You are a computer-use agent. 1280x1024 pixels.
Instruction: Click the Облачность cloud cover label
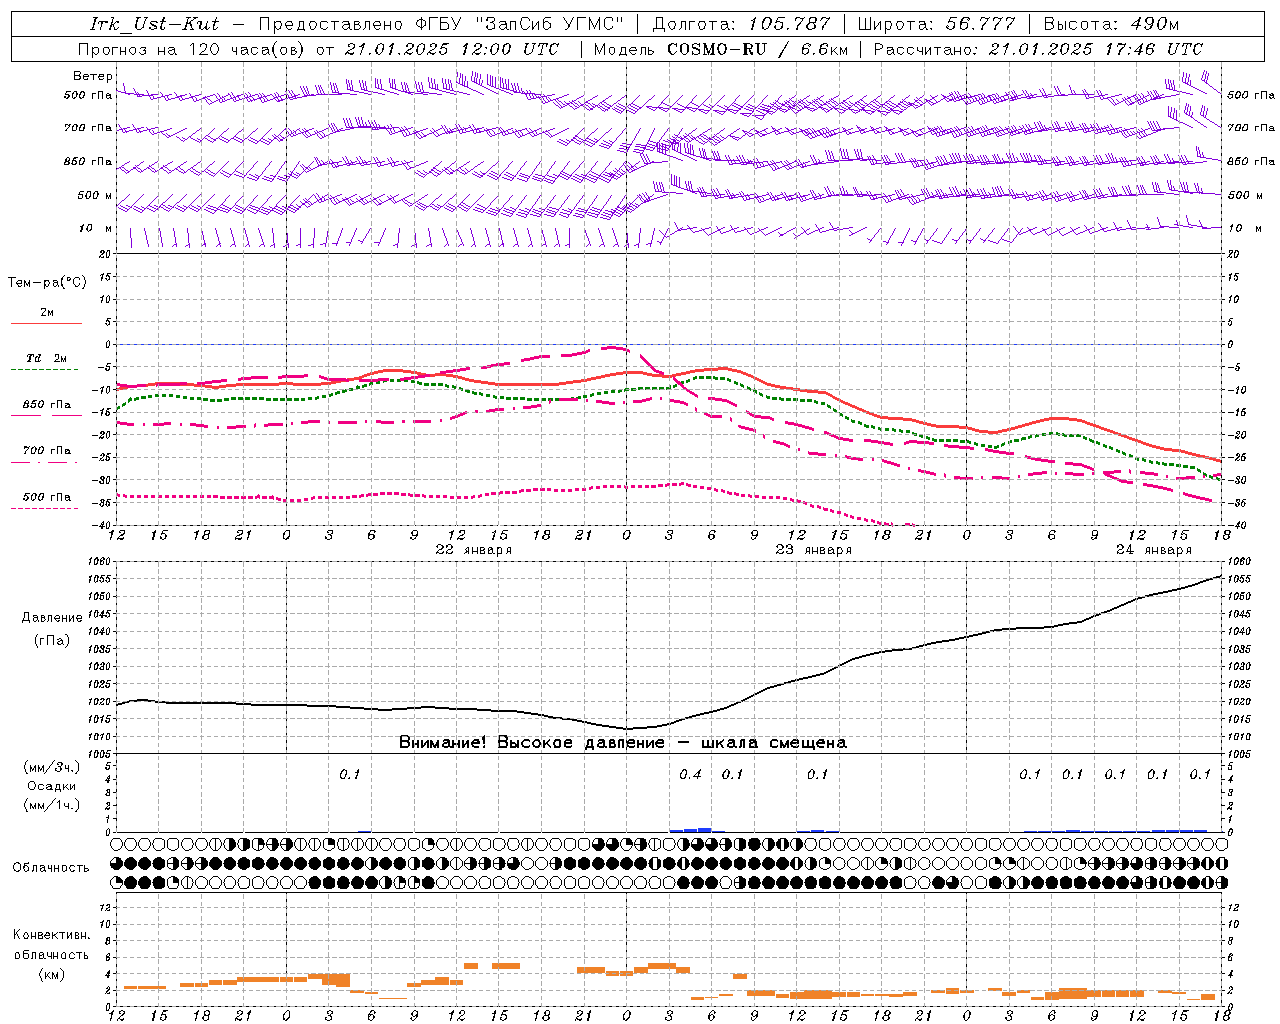pos(51,868)
